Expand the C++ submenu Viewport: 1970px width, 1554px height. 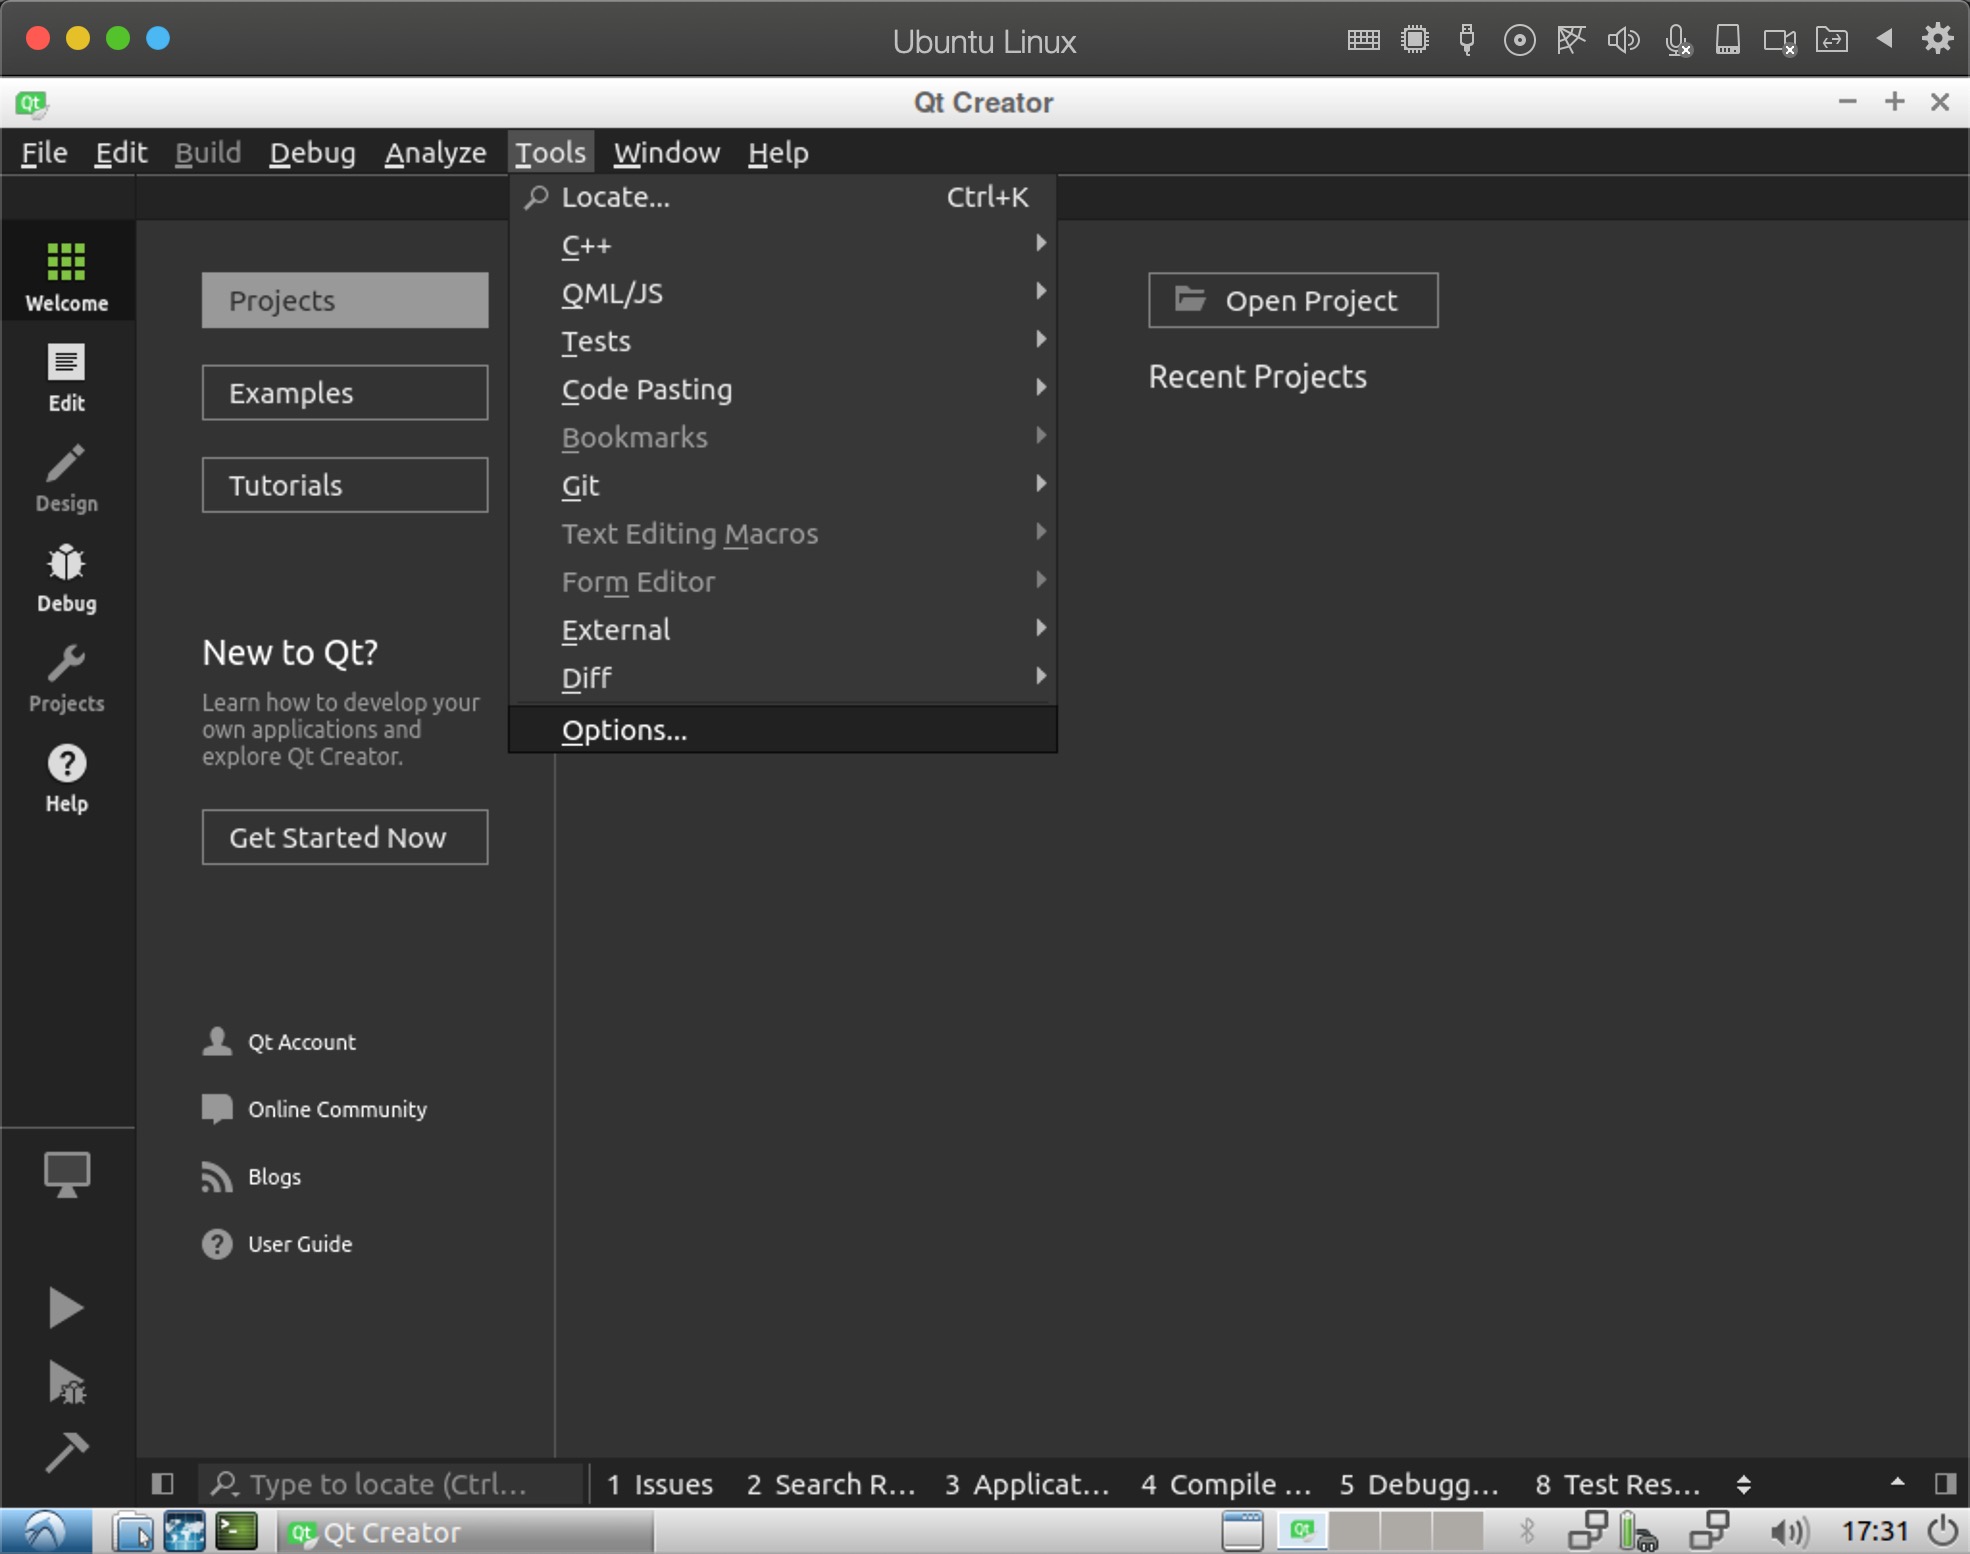[x=783, y=245]
